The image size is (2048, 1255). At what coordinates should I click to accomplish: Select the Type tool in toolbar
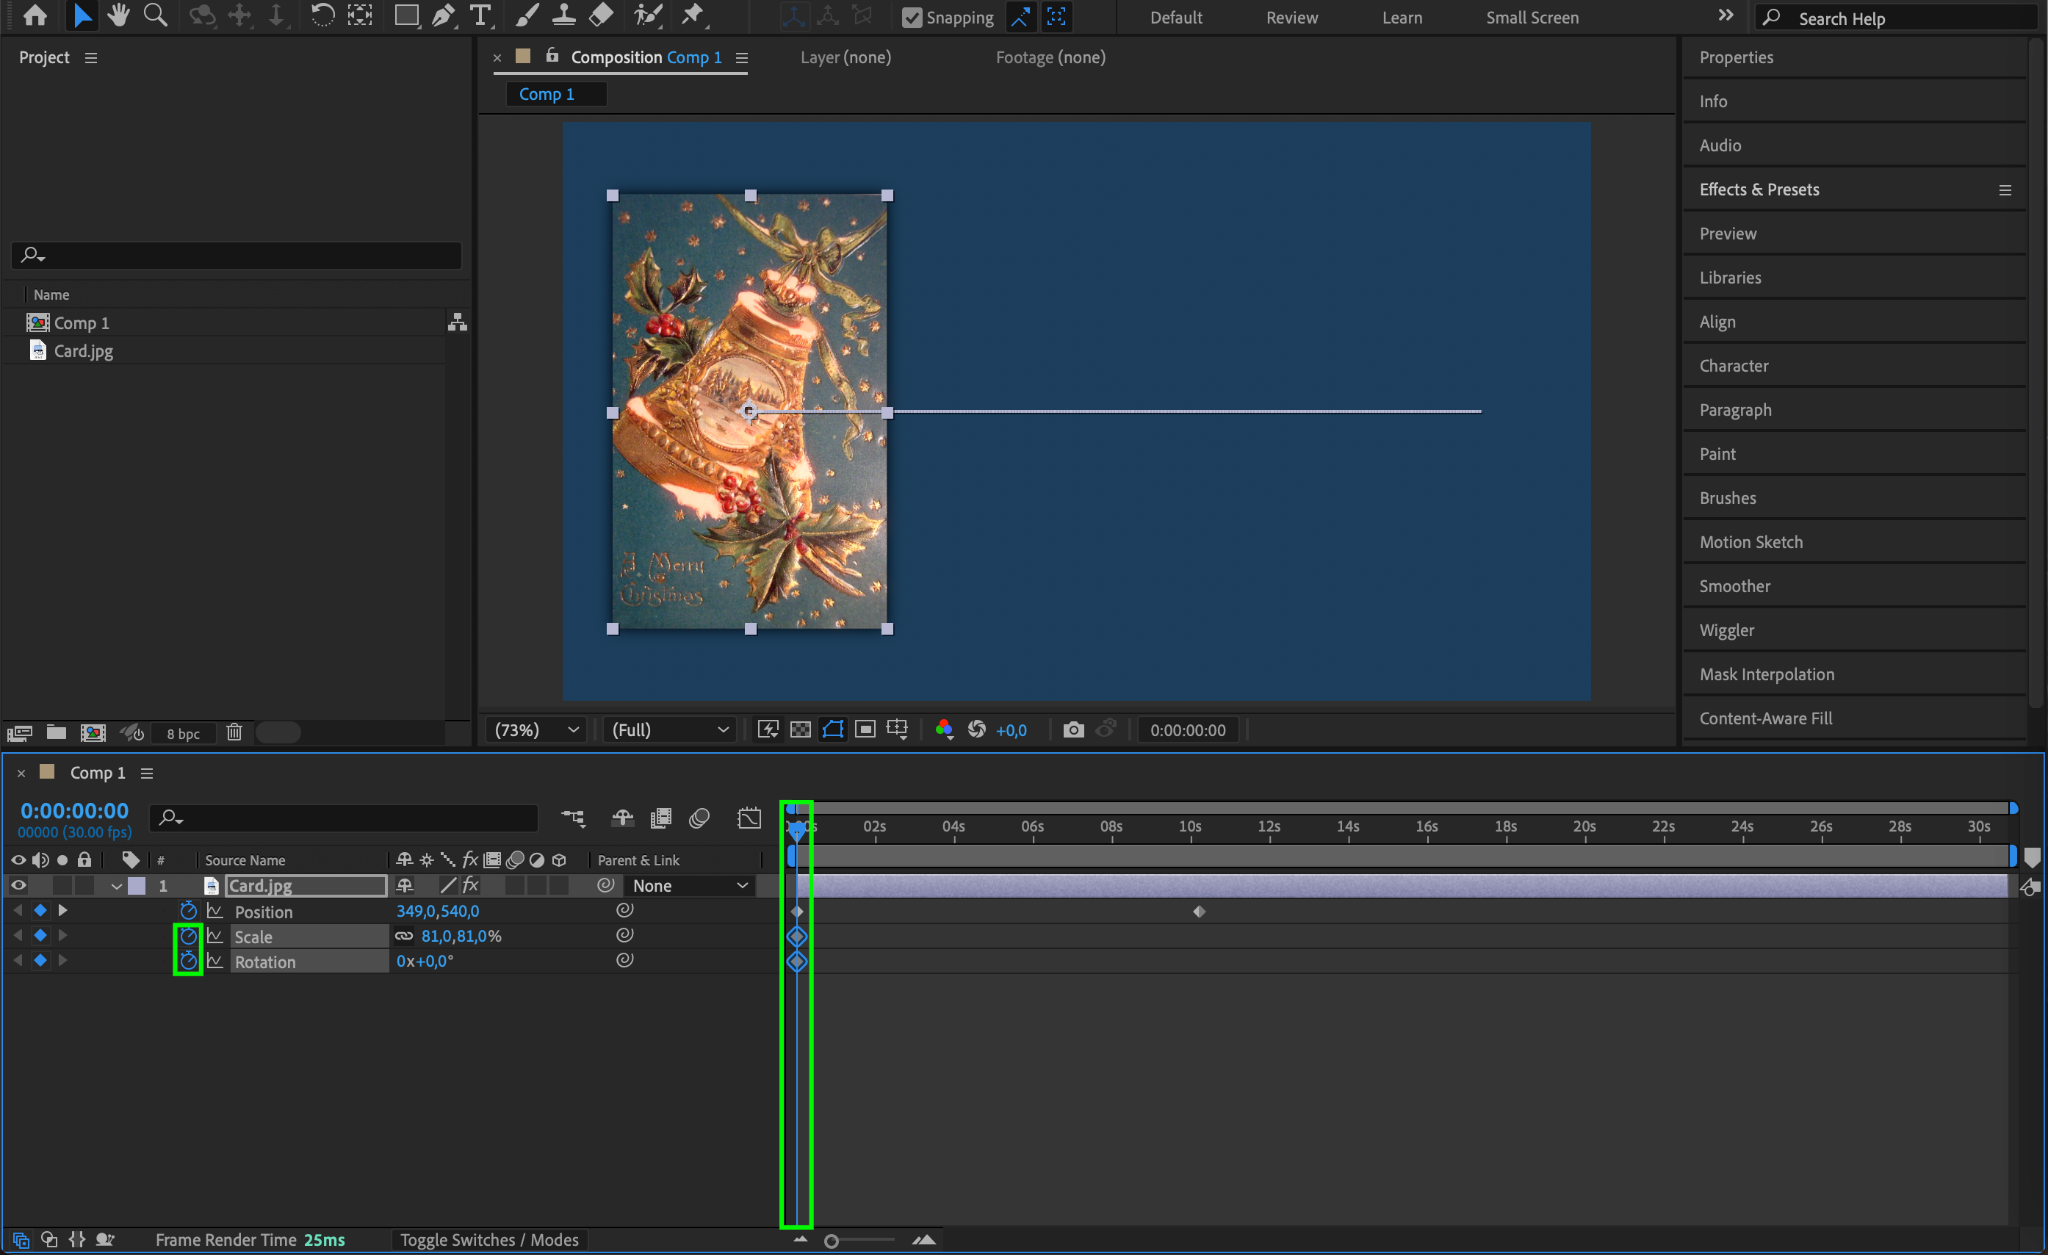pos(481,15)
